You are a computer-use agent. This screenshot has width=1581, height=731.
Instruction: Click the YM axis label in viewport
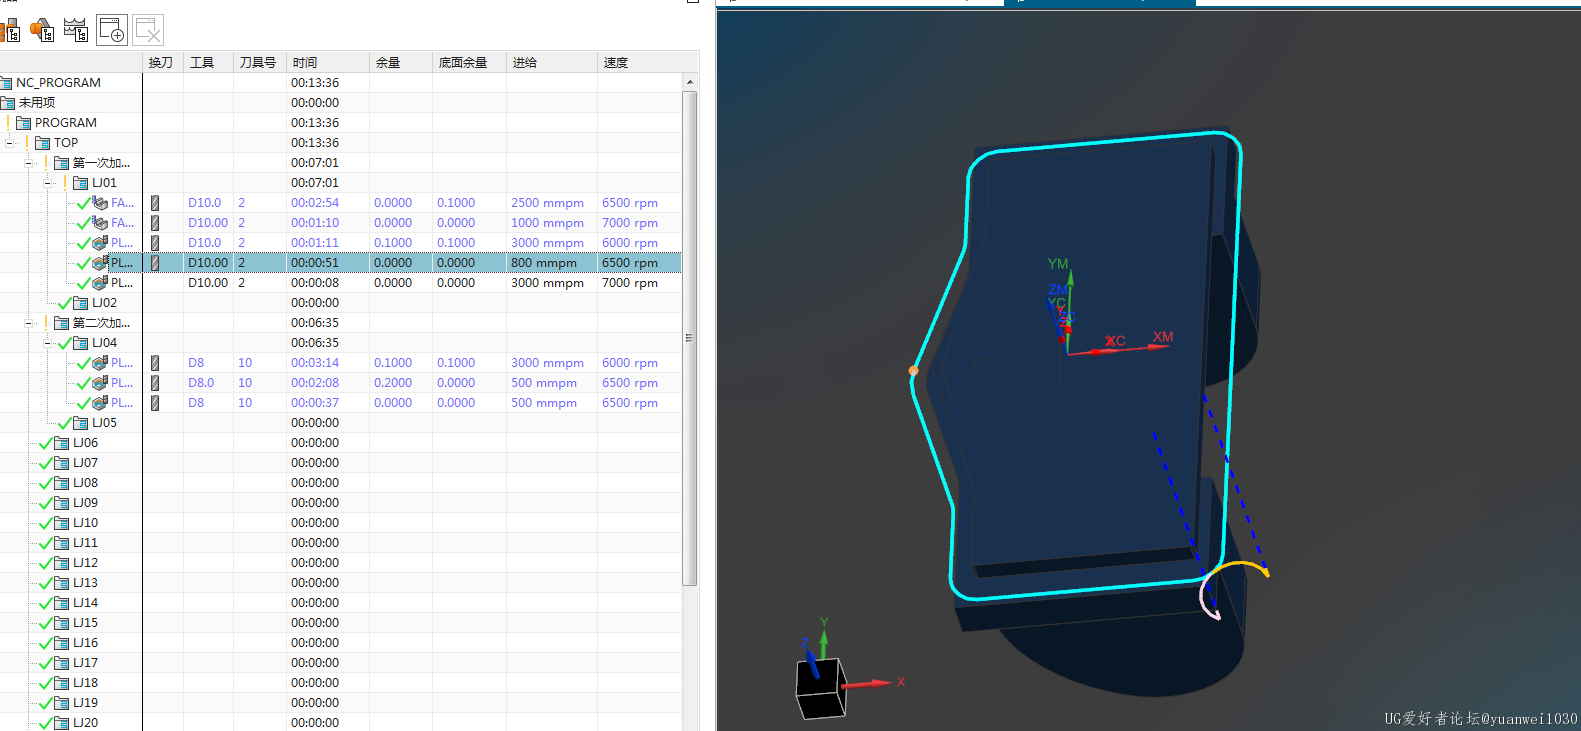click(x=1058, y=264)
